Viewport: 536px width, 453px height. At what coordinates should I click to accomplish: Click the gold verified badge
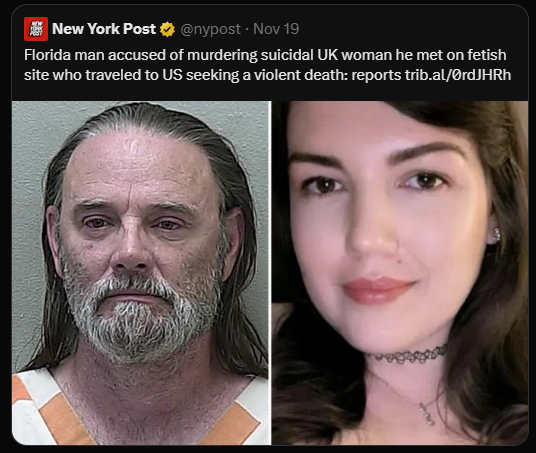[167, 29]
